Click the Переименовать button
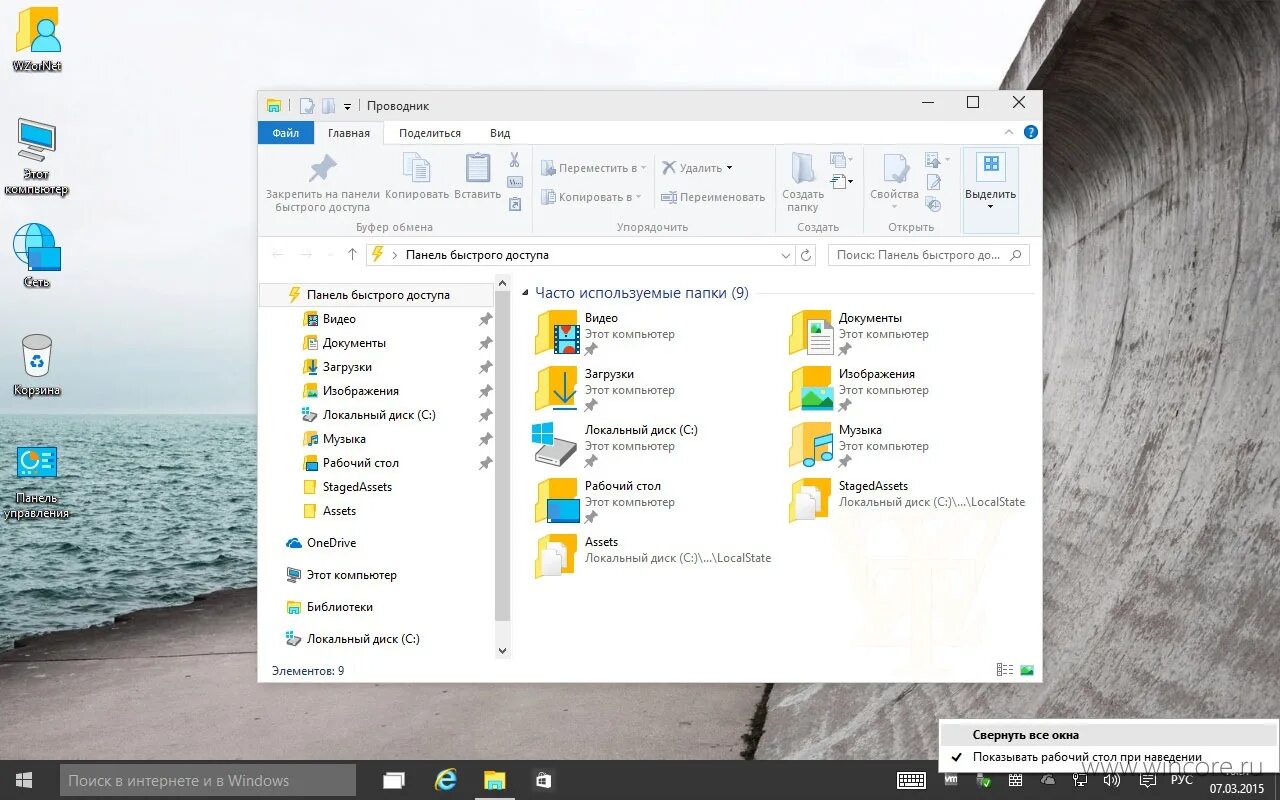This screenshot has height=800, width=1280. [x=713, y=197]
